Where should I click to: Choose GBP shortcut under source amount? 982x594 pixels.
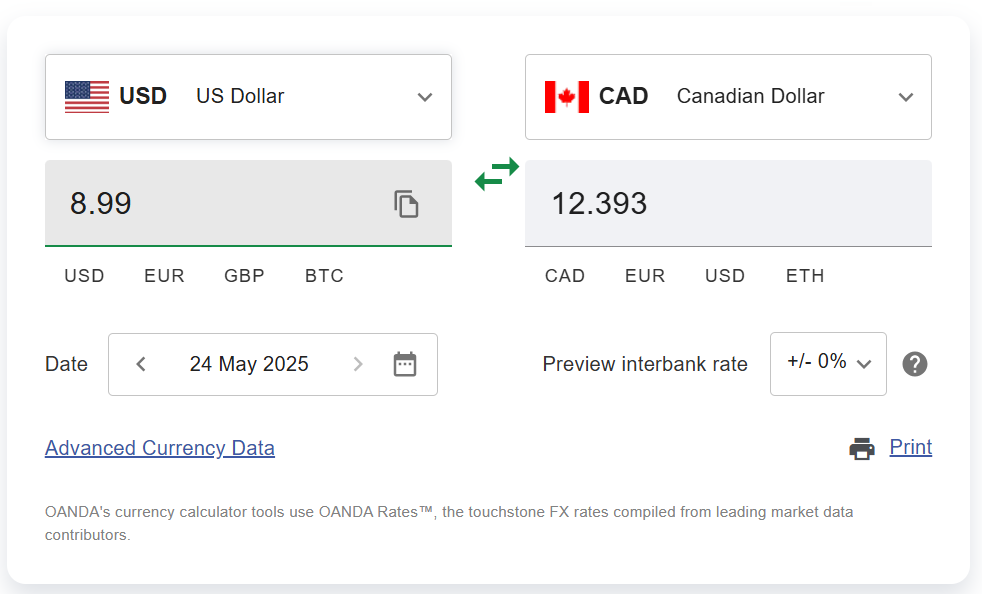(244, 276)
